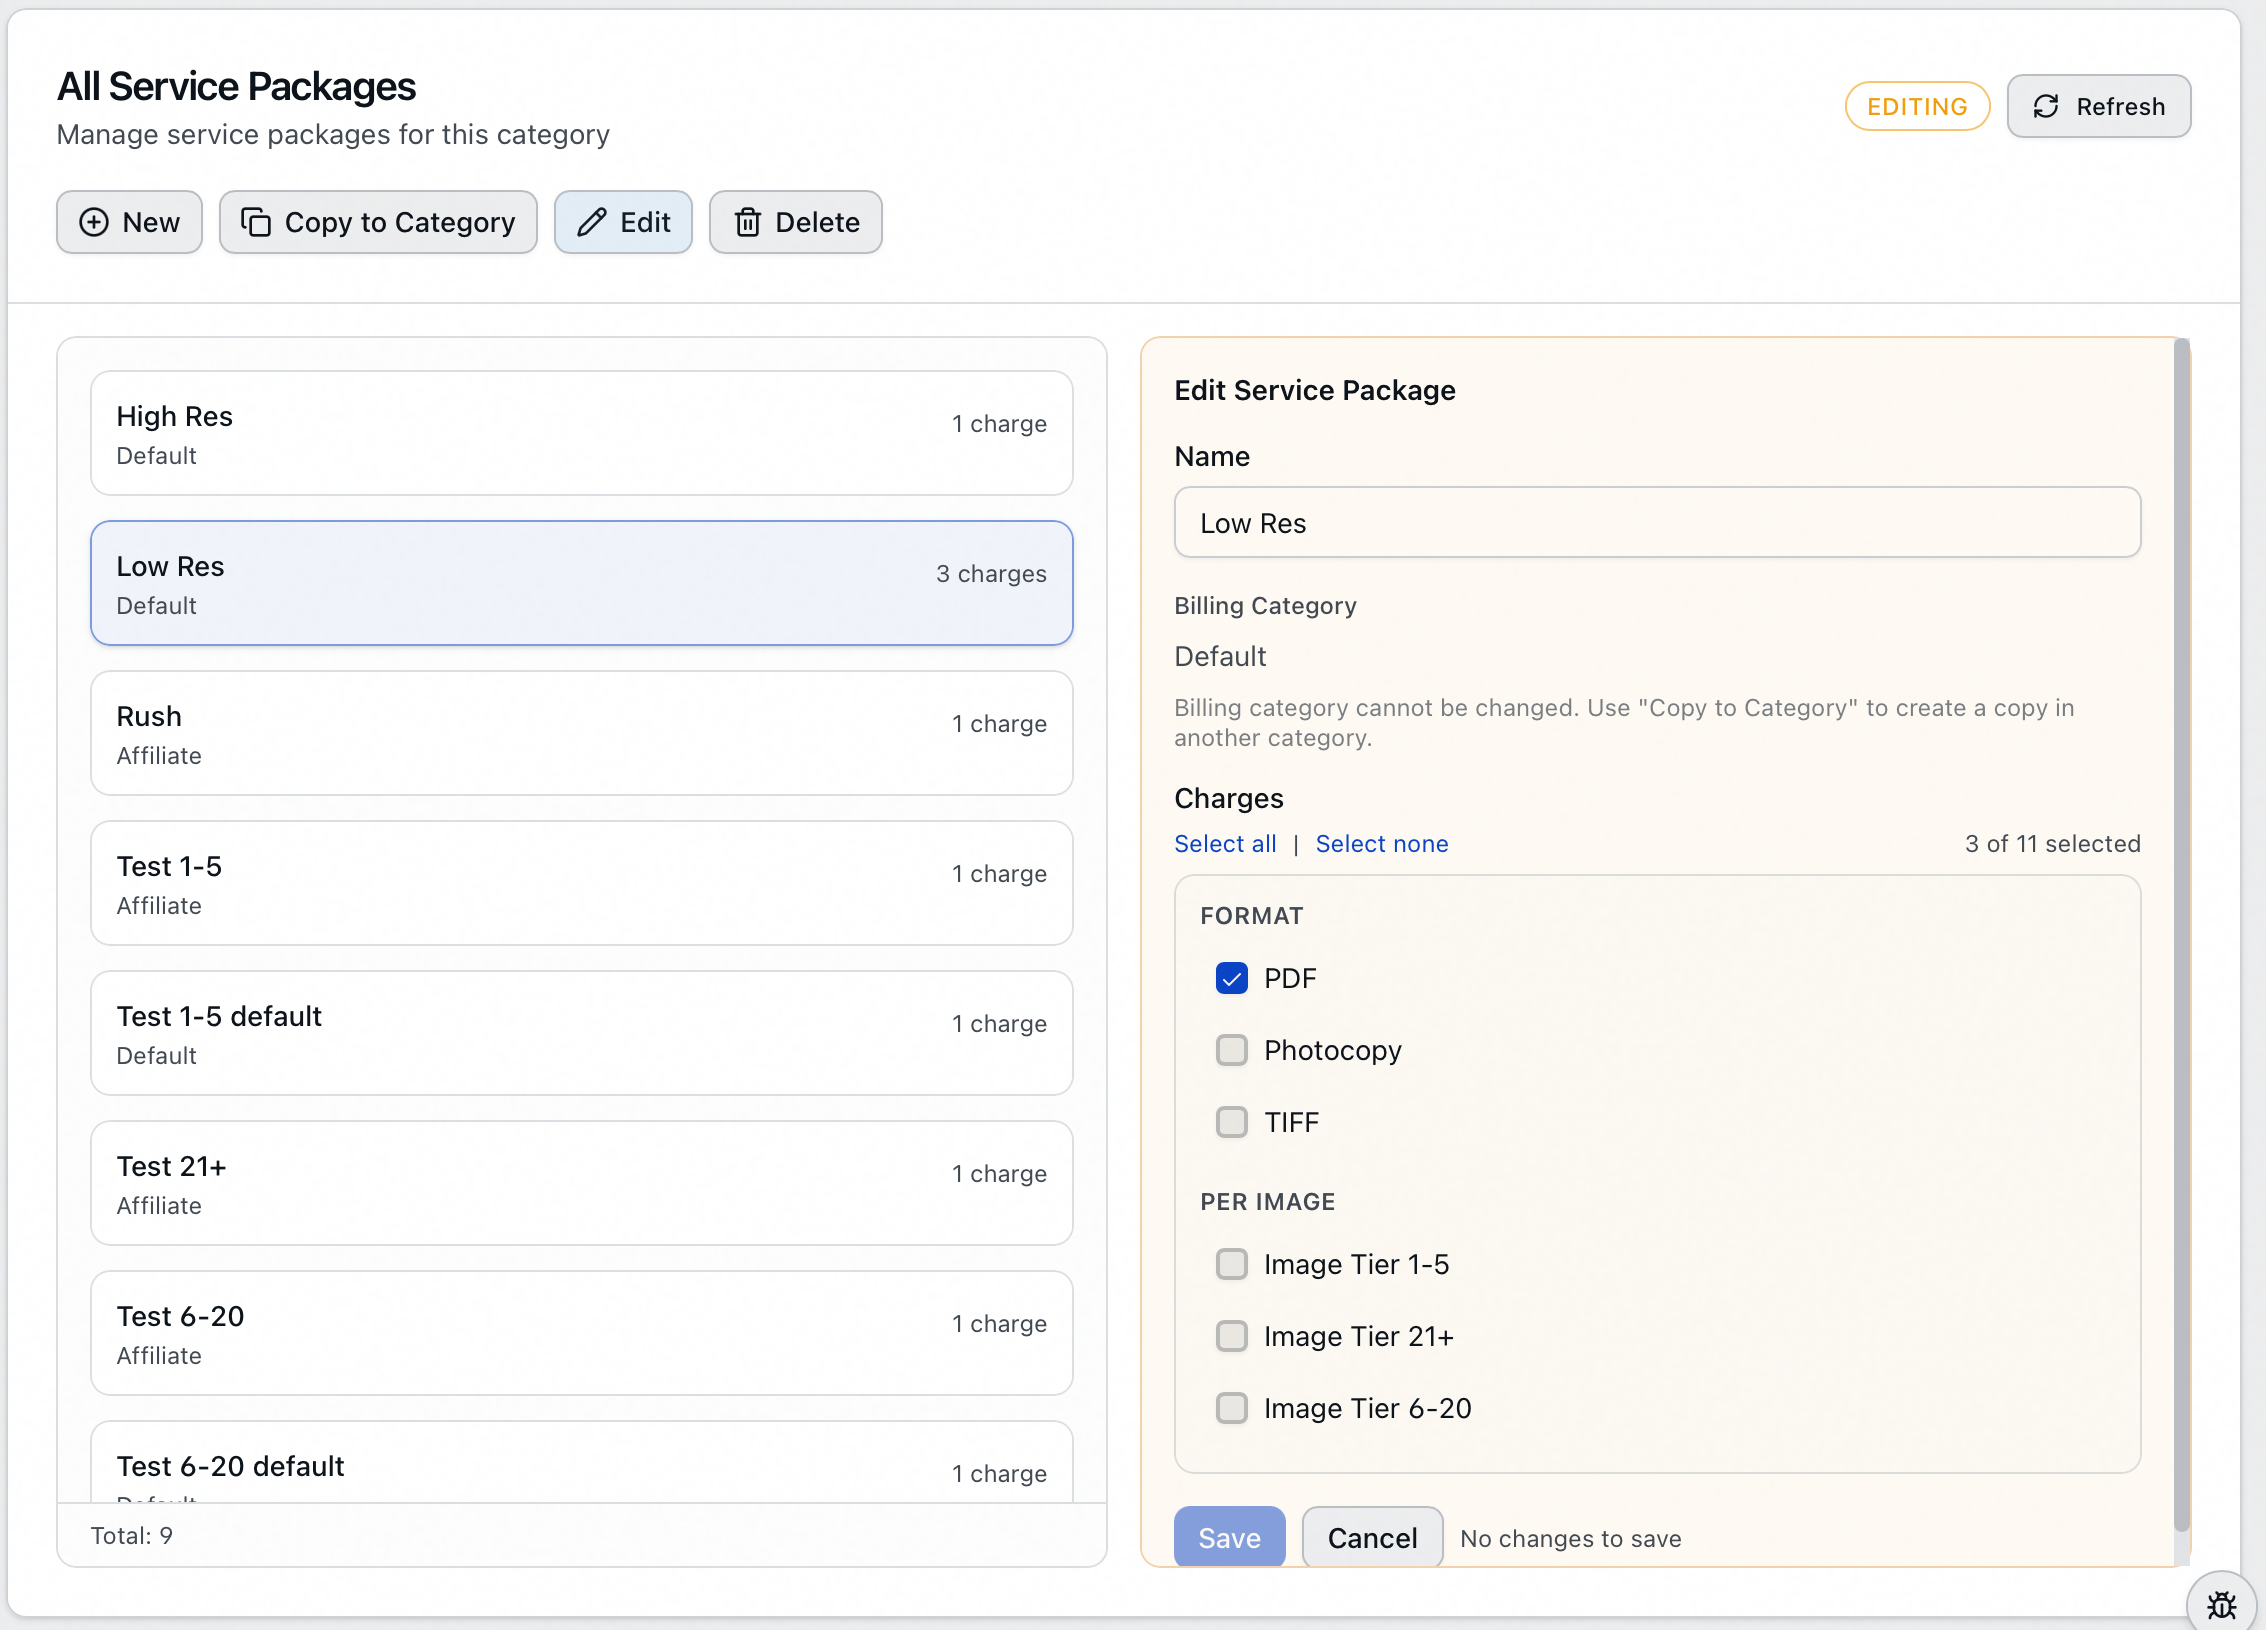Enable Image Tier 1-5 checkbox
Viewport: 2266px width, 1630px height.
coord(1232,1264)
